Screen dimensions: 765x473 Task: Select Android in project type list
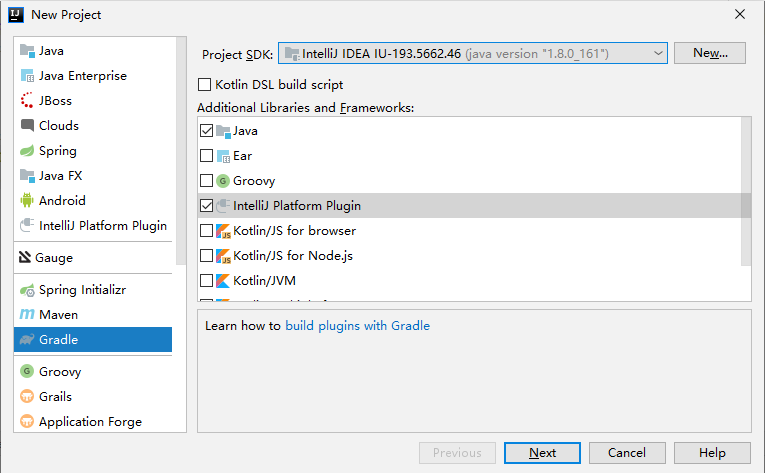click(93, 200)
